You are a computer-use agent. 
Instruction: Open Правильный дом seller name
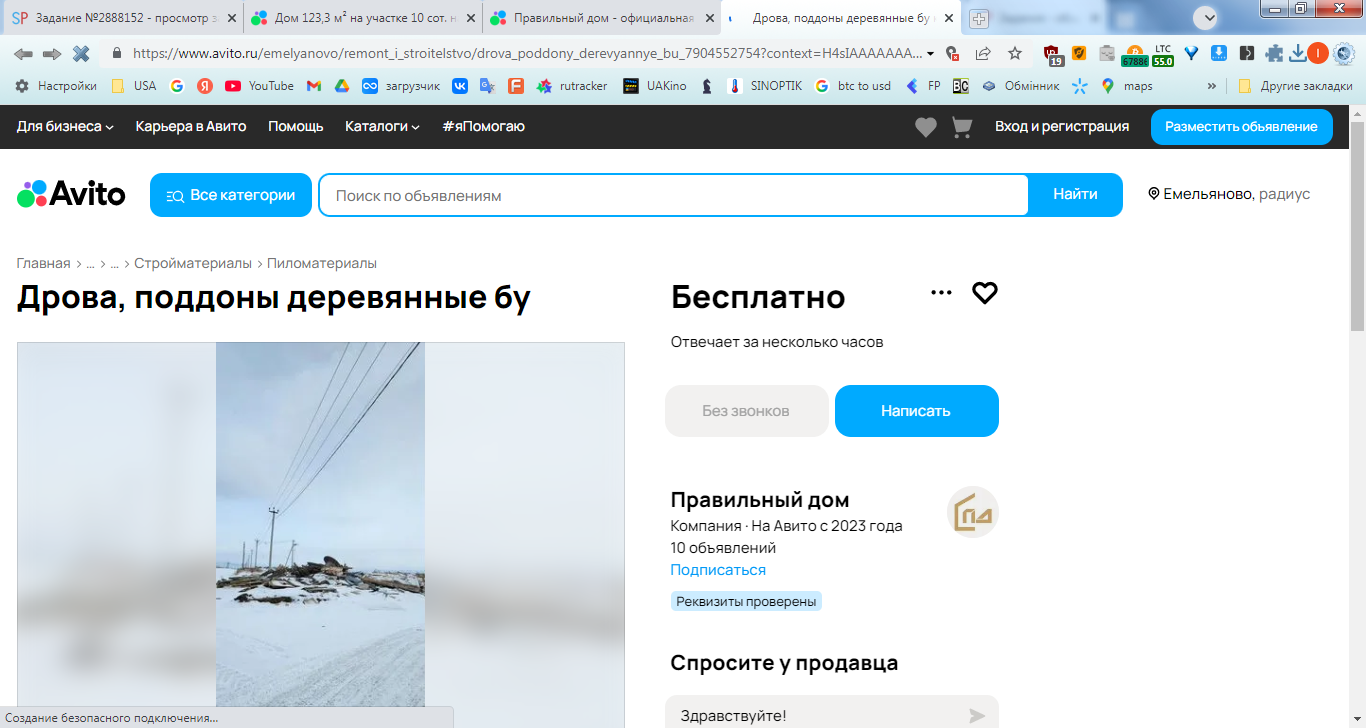point(760,500)
